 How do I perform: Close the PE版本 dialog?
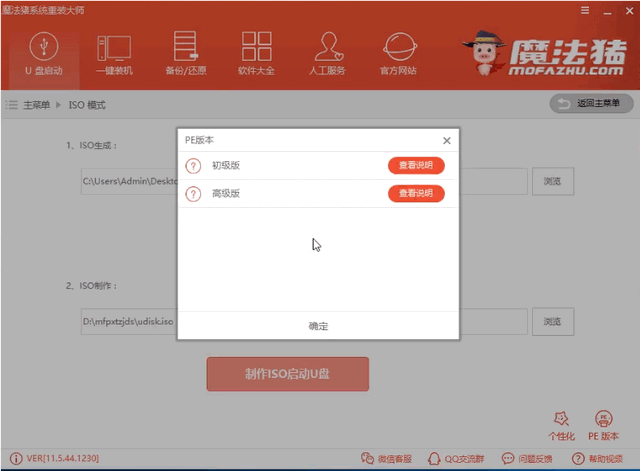coord(446,140)
